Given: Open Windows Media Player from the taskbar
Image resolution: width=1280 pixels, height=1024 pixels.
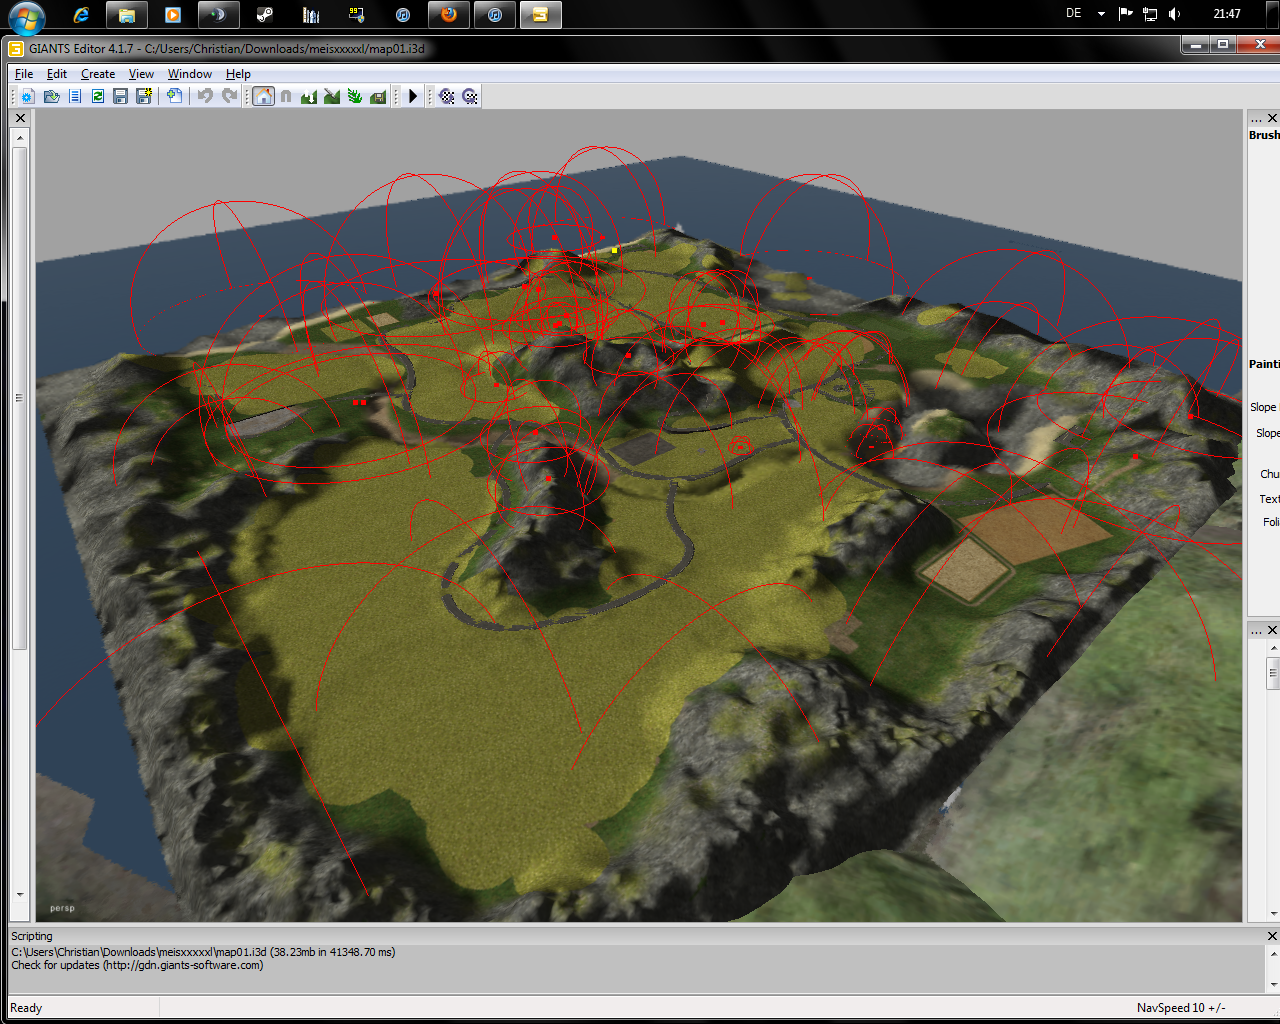Looking at the screenshot, I should pyautogui.click(x=173, y=14).
